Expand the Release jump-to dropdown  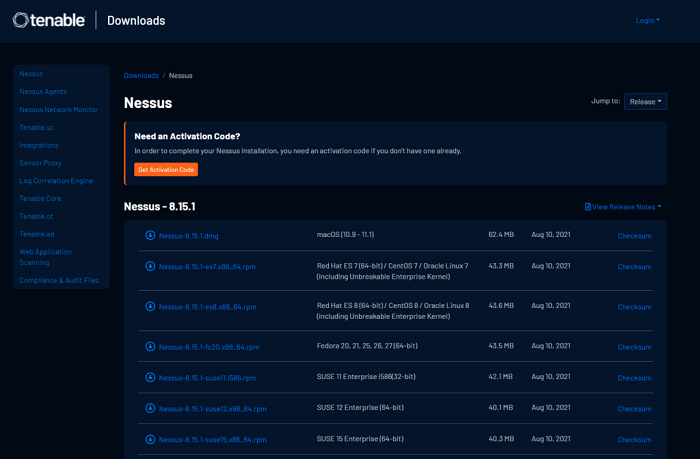point(646,101)
